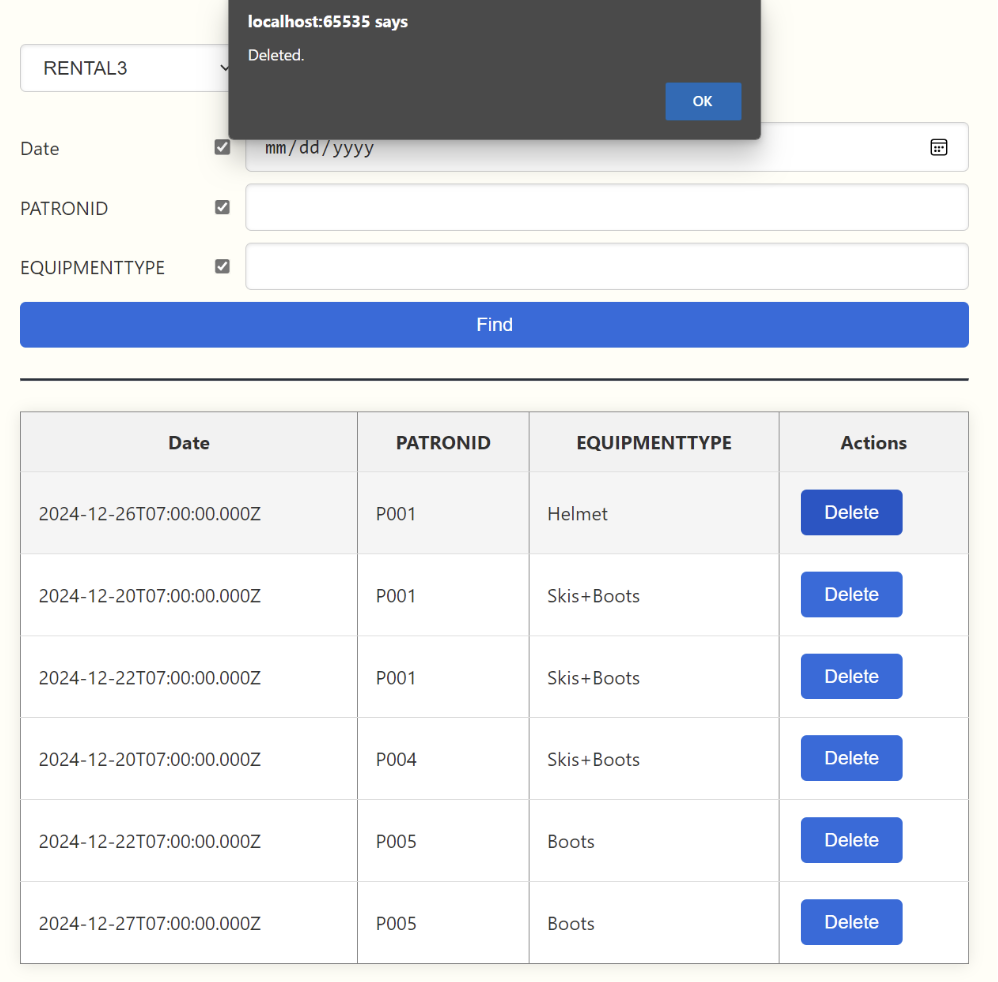Image resolution: width=998 pixels, height=982 pixels.
Task: Click OK in the Deleted alert dialog
Action: tap(702, 101)
